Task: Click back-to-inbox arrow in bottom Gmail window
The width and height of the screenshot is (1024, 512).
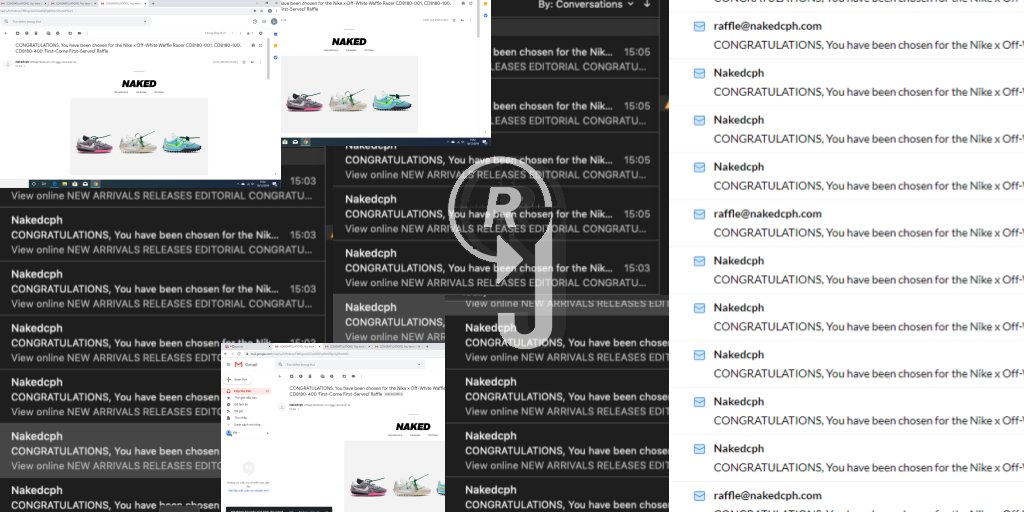Action: point(280,376)
